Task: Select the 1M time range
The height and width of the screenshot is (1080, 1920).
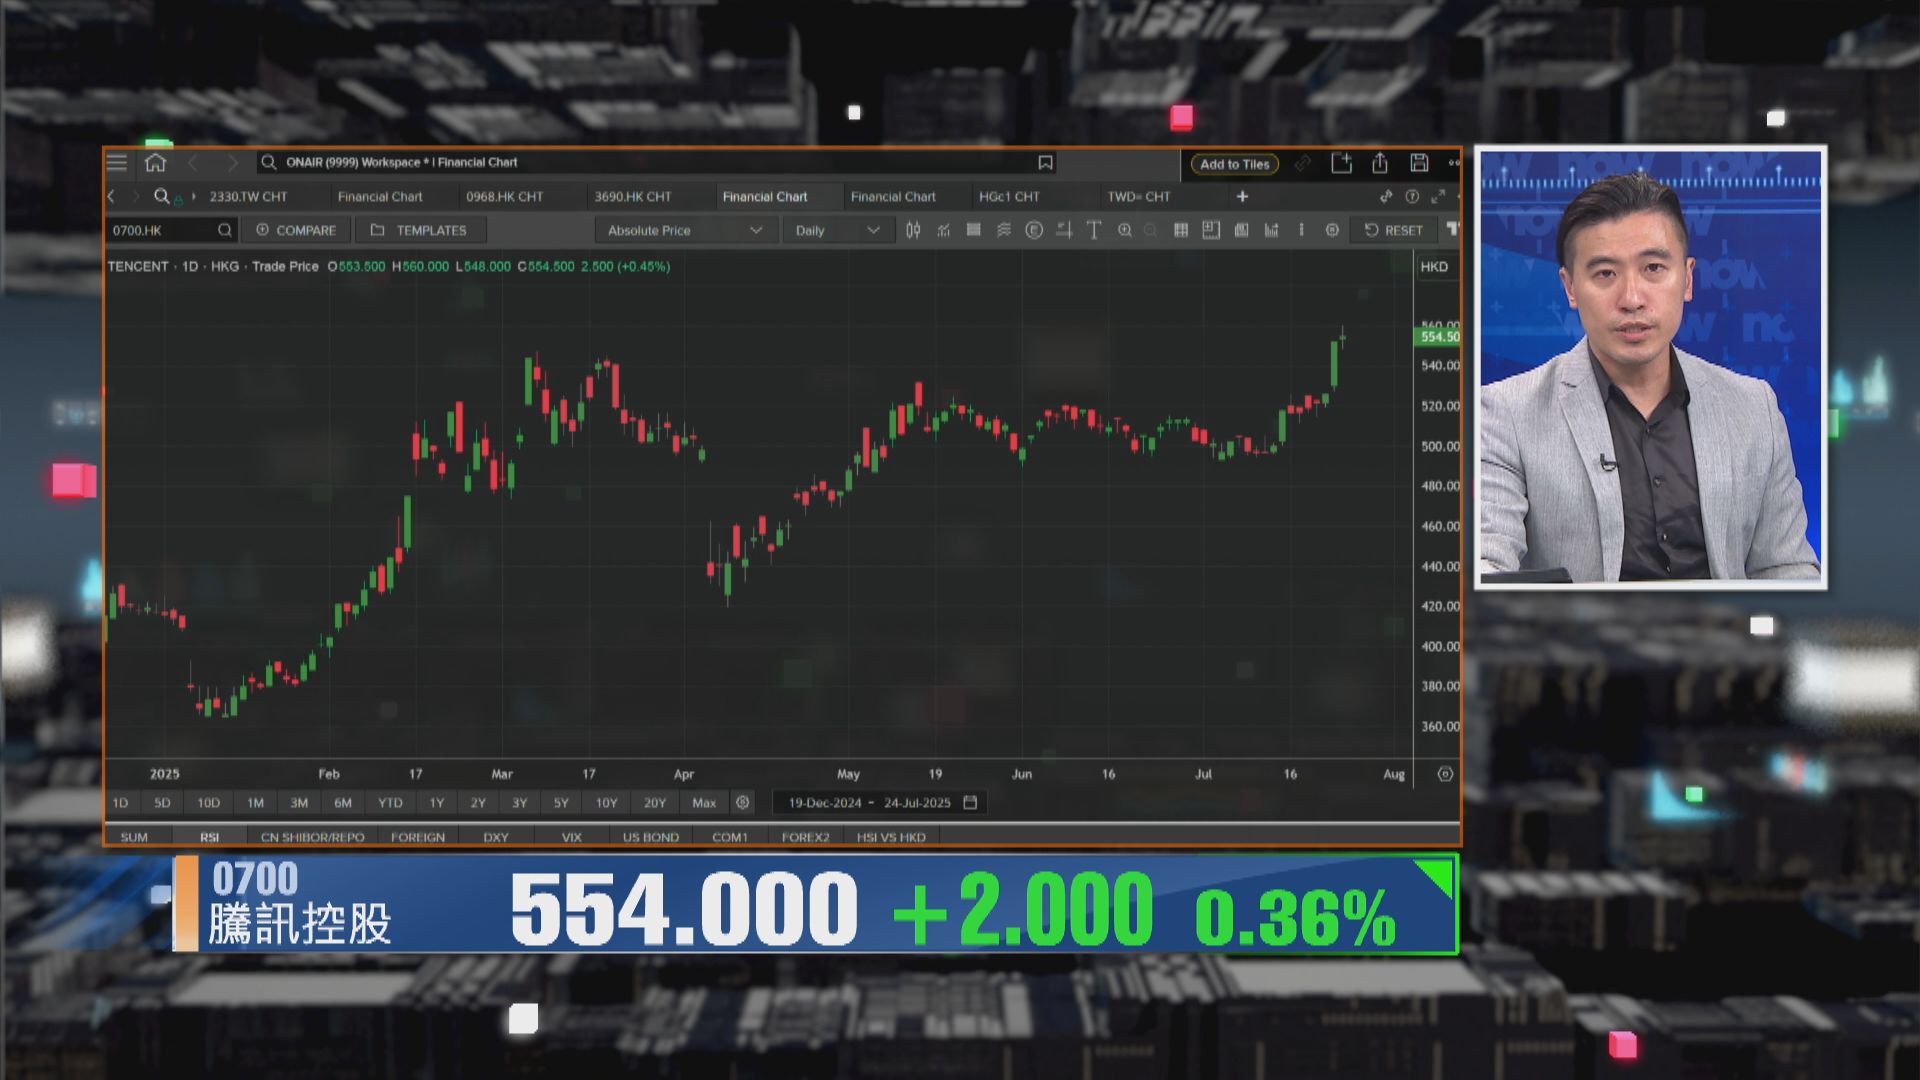Action: click(x=255, y=803)
